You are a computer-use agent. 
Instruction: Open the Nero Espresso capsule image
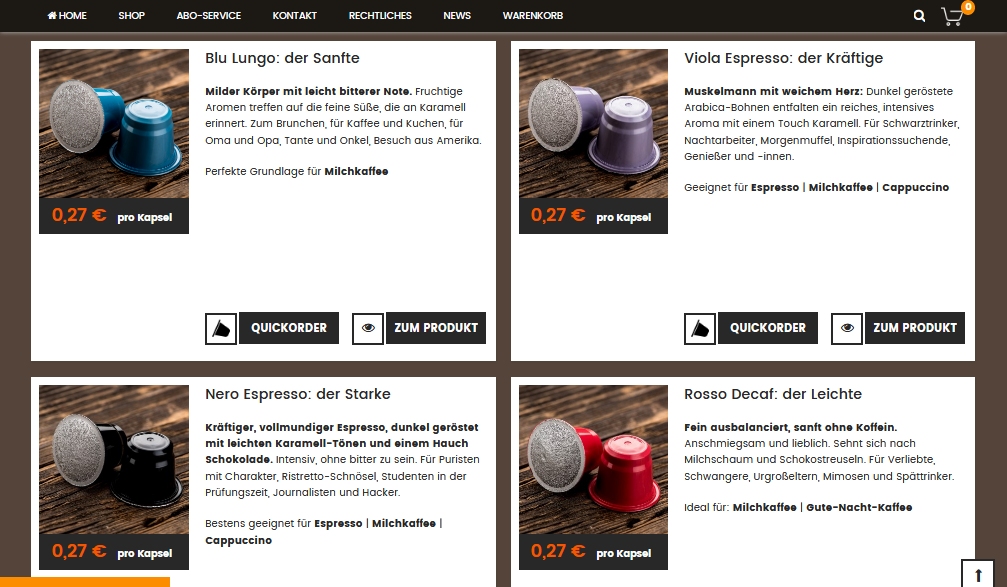point(114,459)
